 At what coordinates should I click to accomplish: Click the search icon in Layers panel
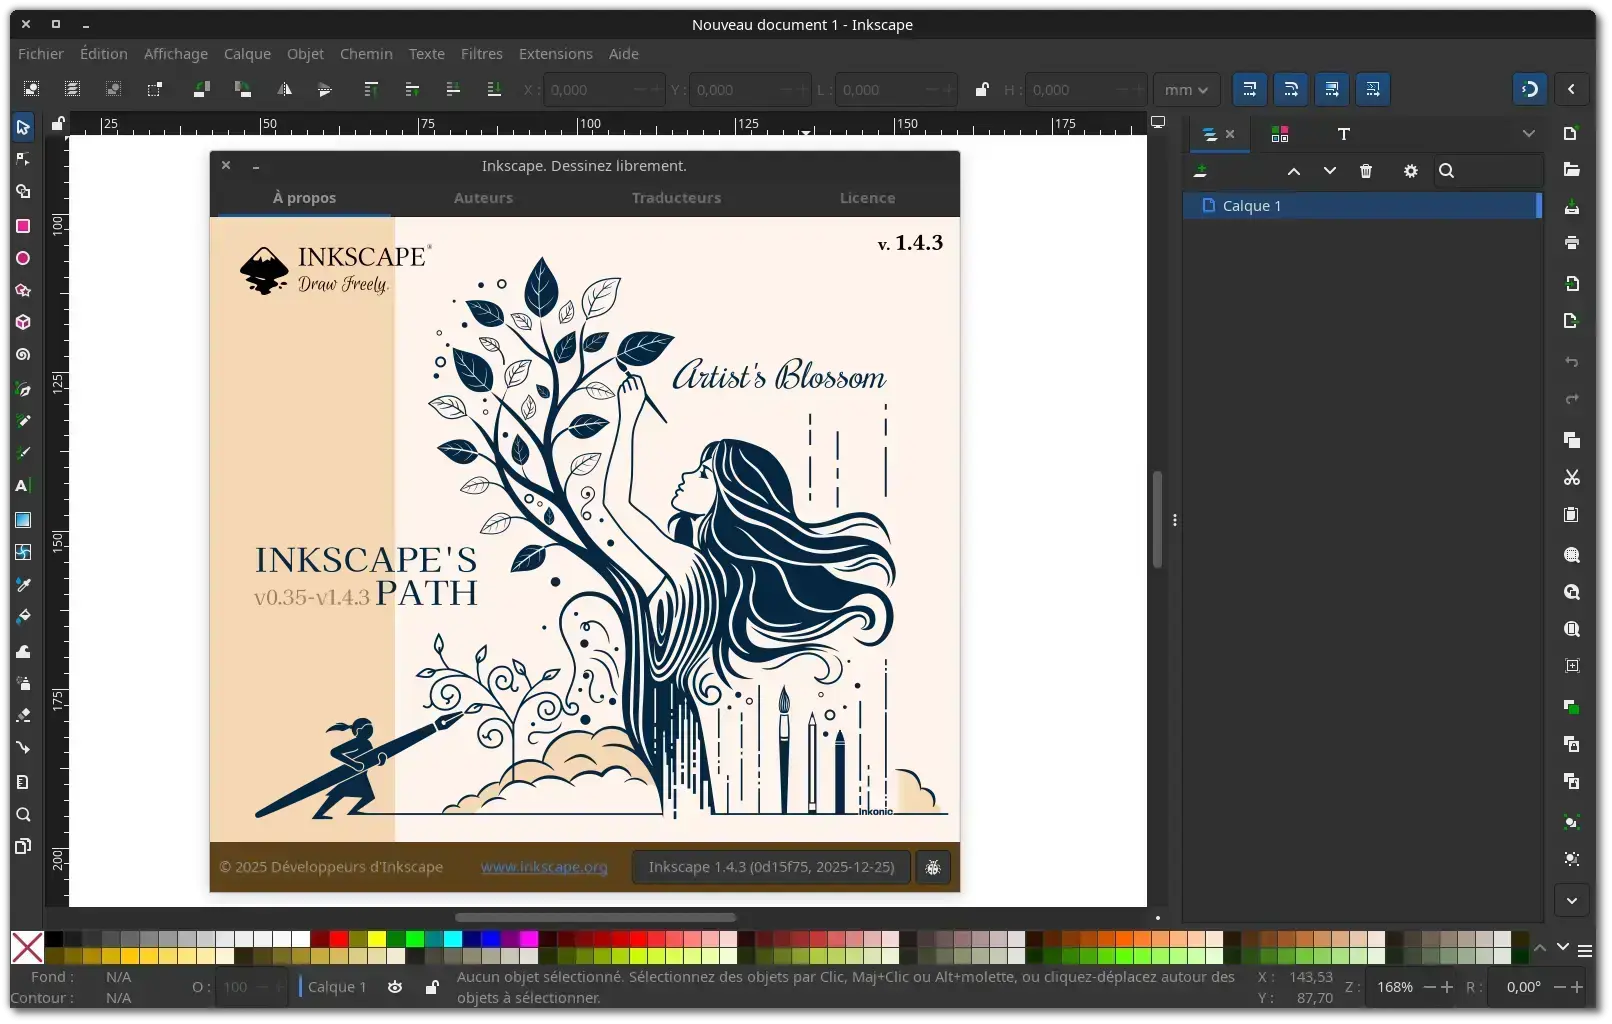point(1447,171)
